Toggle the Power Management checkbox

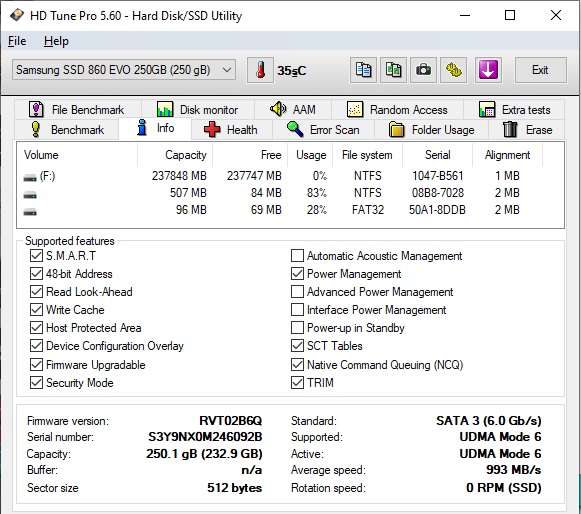tap(297, 274)
